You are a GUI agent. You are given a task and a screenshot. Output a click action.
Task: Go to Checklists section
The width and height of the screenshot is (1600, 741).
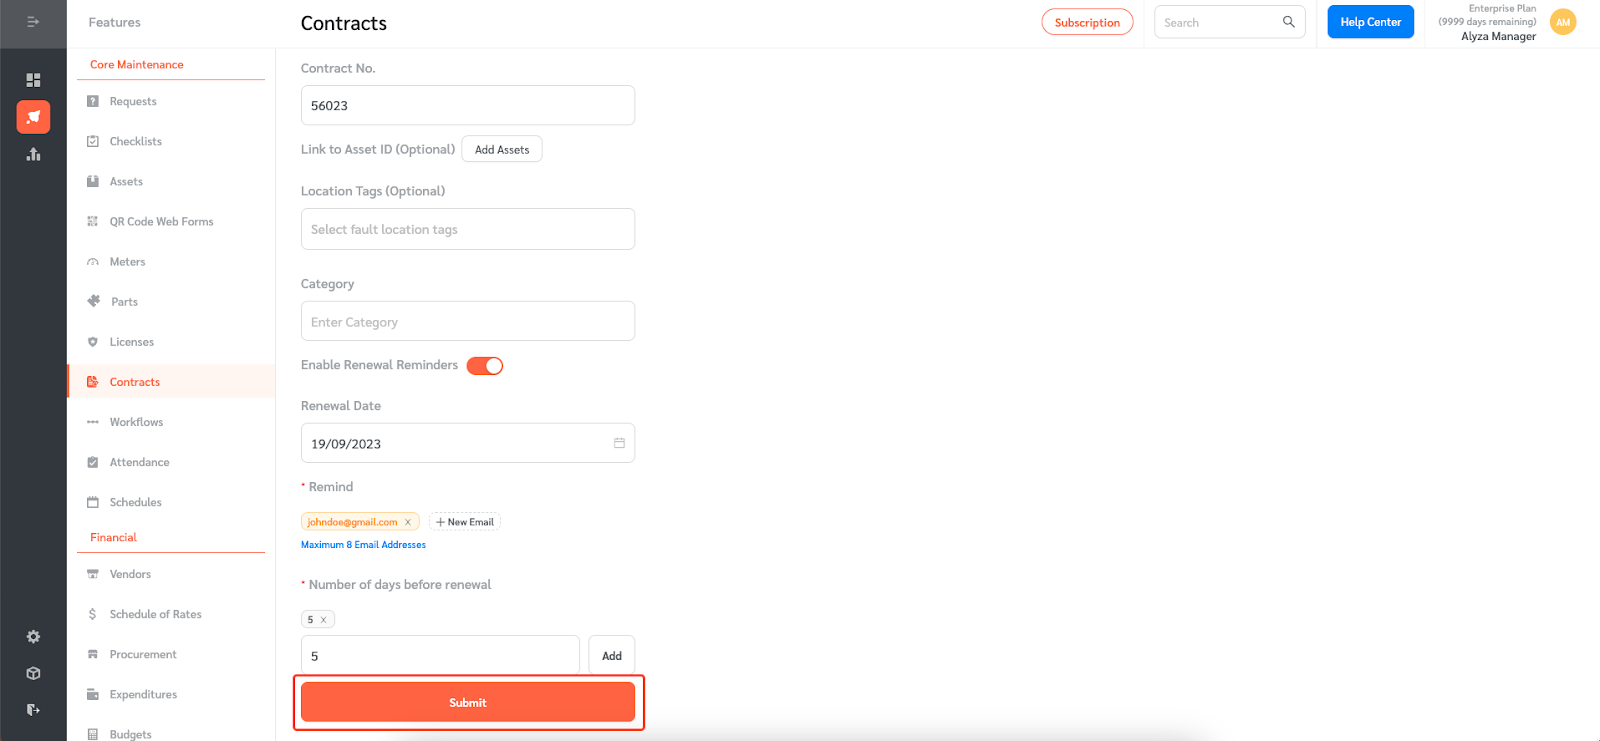tap(136, 141)
